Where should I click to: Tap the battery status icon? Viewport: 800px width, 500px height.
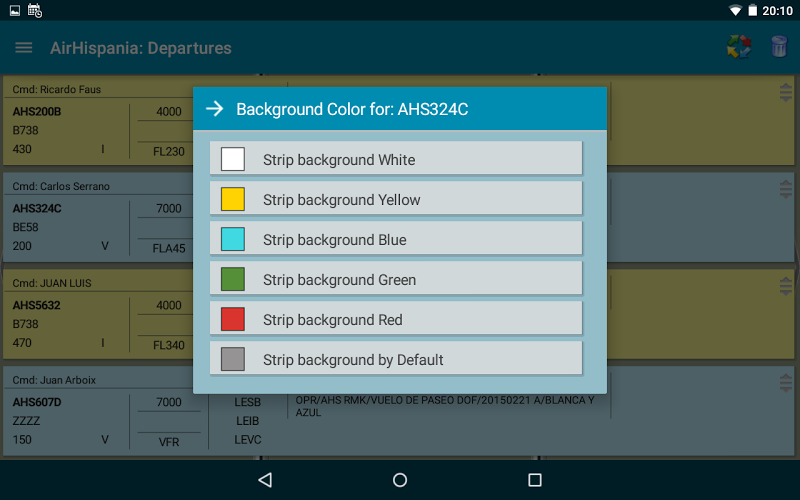753,10
